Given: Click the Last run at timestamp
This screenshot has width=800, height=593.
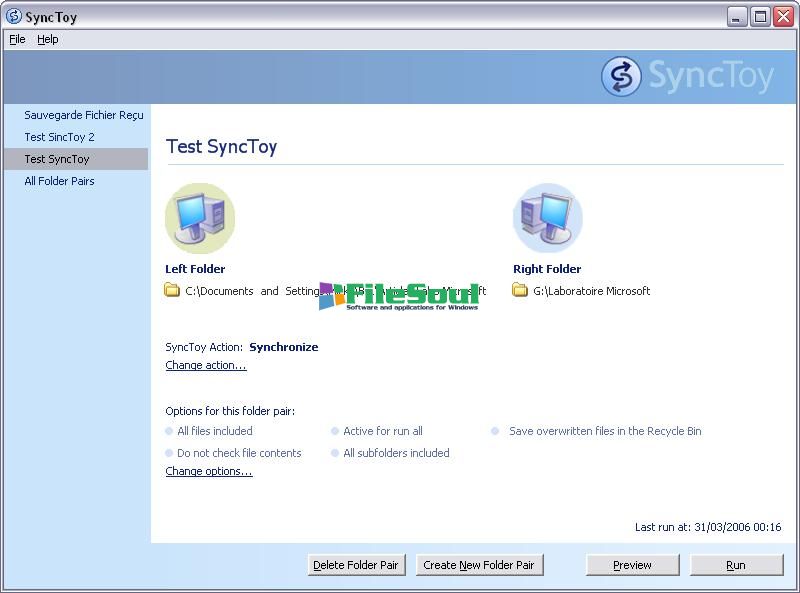Looking at the screenshot, I should (x=708, y=527).
